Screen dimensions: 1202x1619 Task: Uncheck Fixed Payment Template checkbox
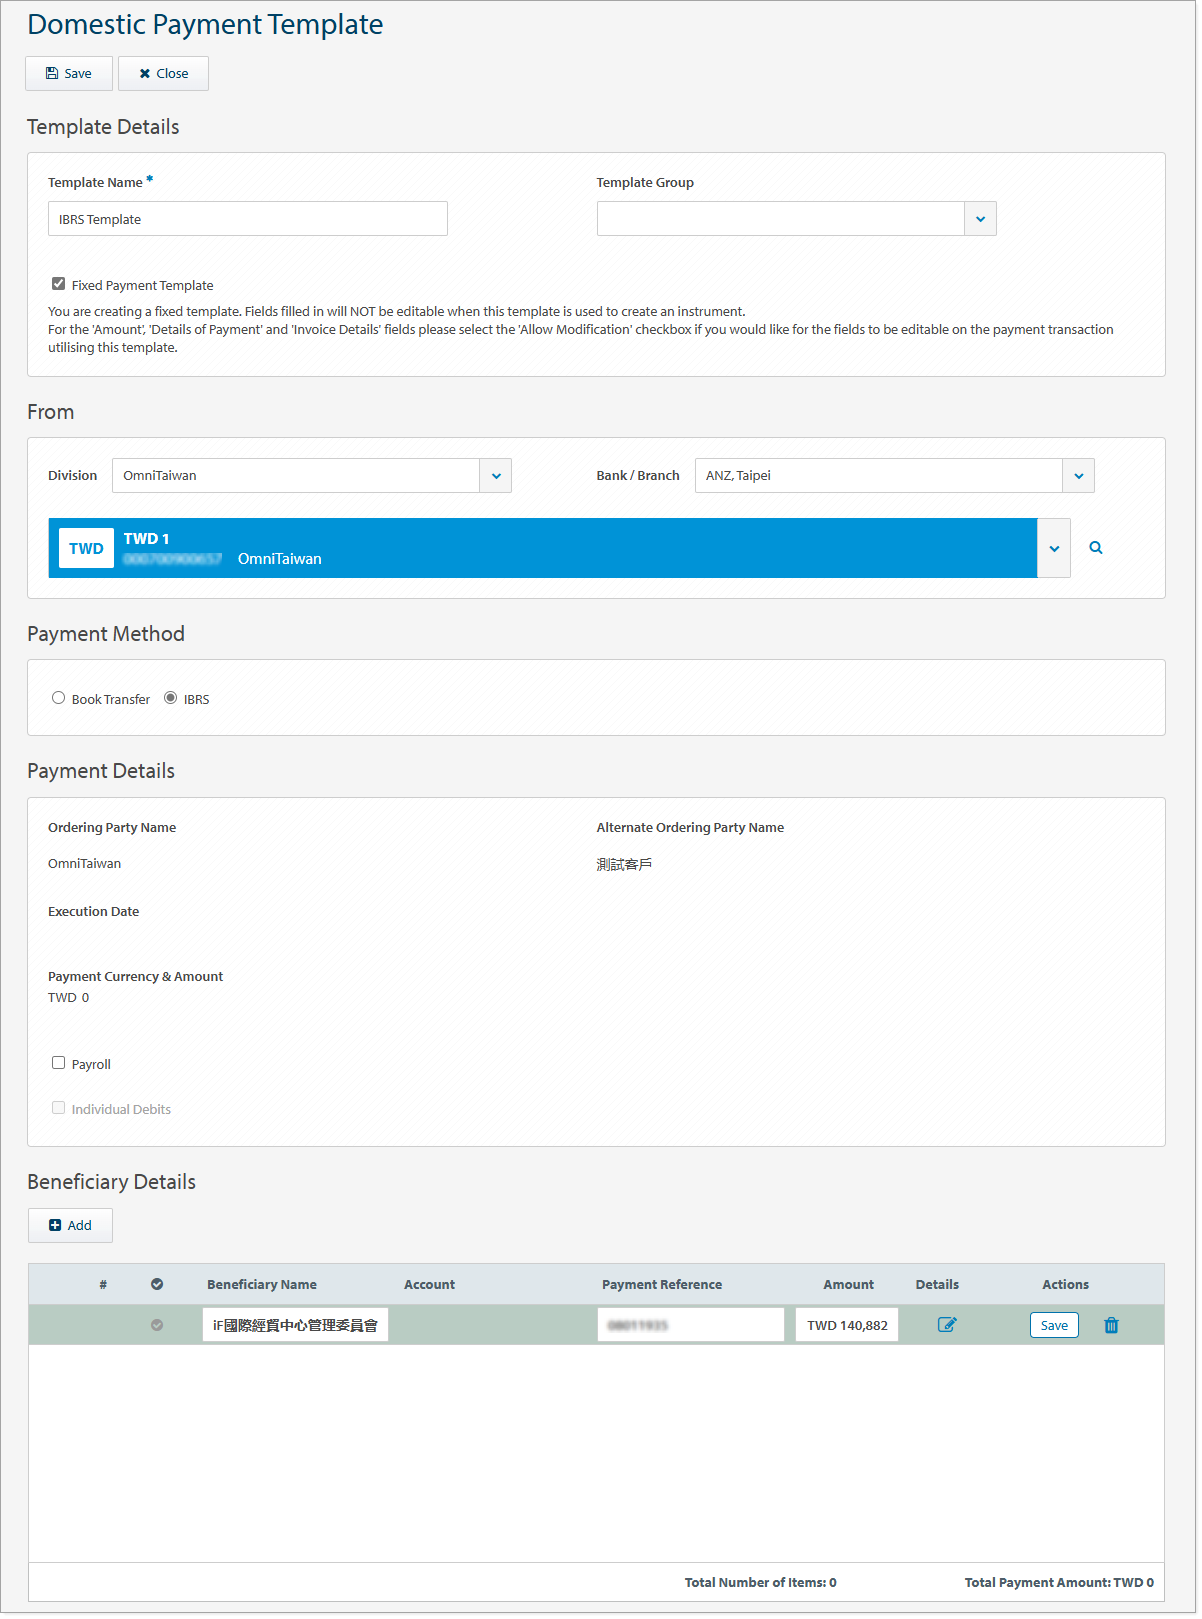pyautogui.click(x=59, y=284)
